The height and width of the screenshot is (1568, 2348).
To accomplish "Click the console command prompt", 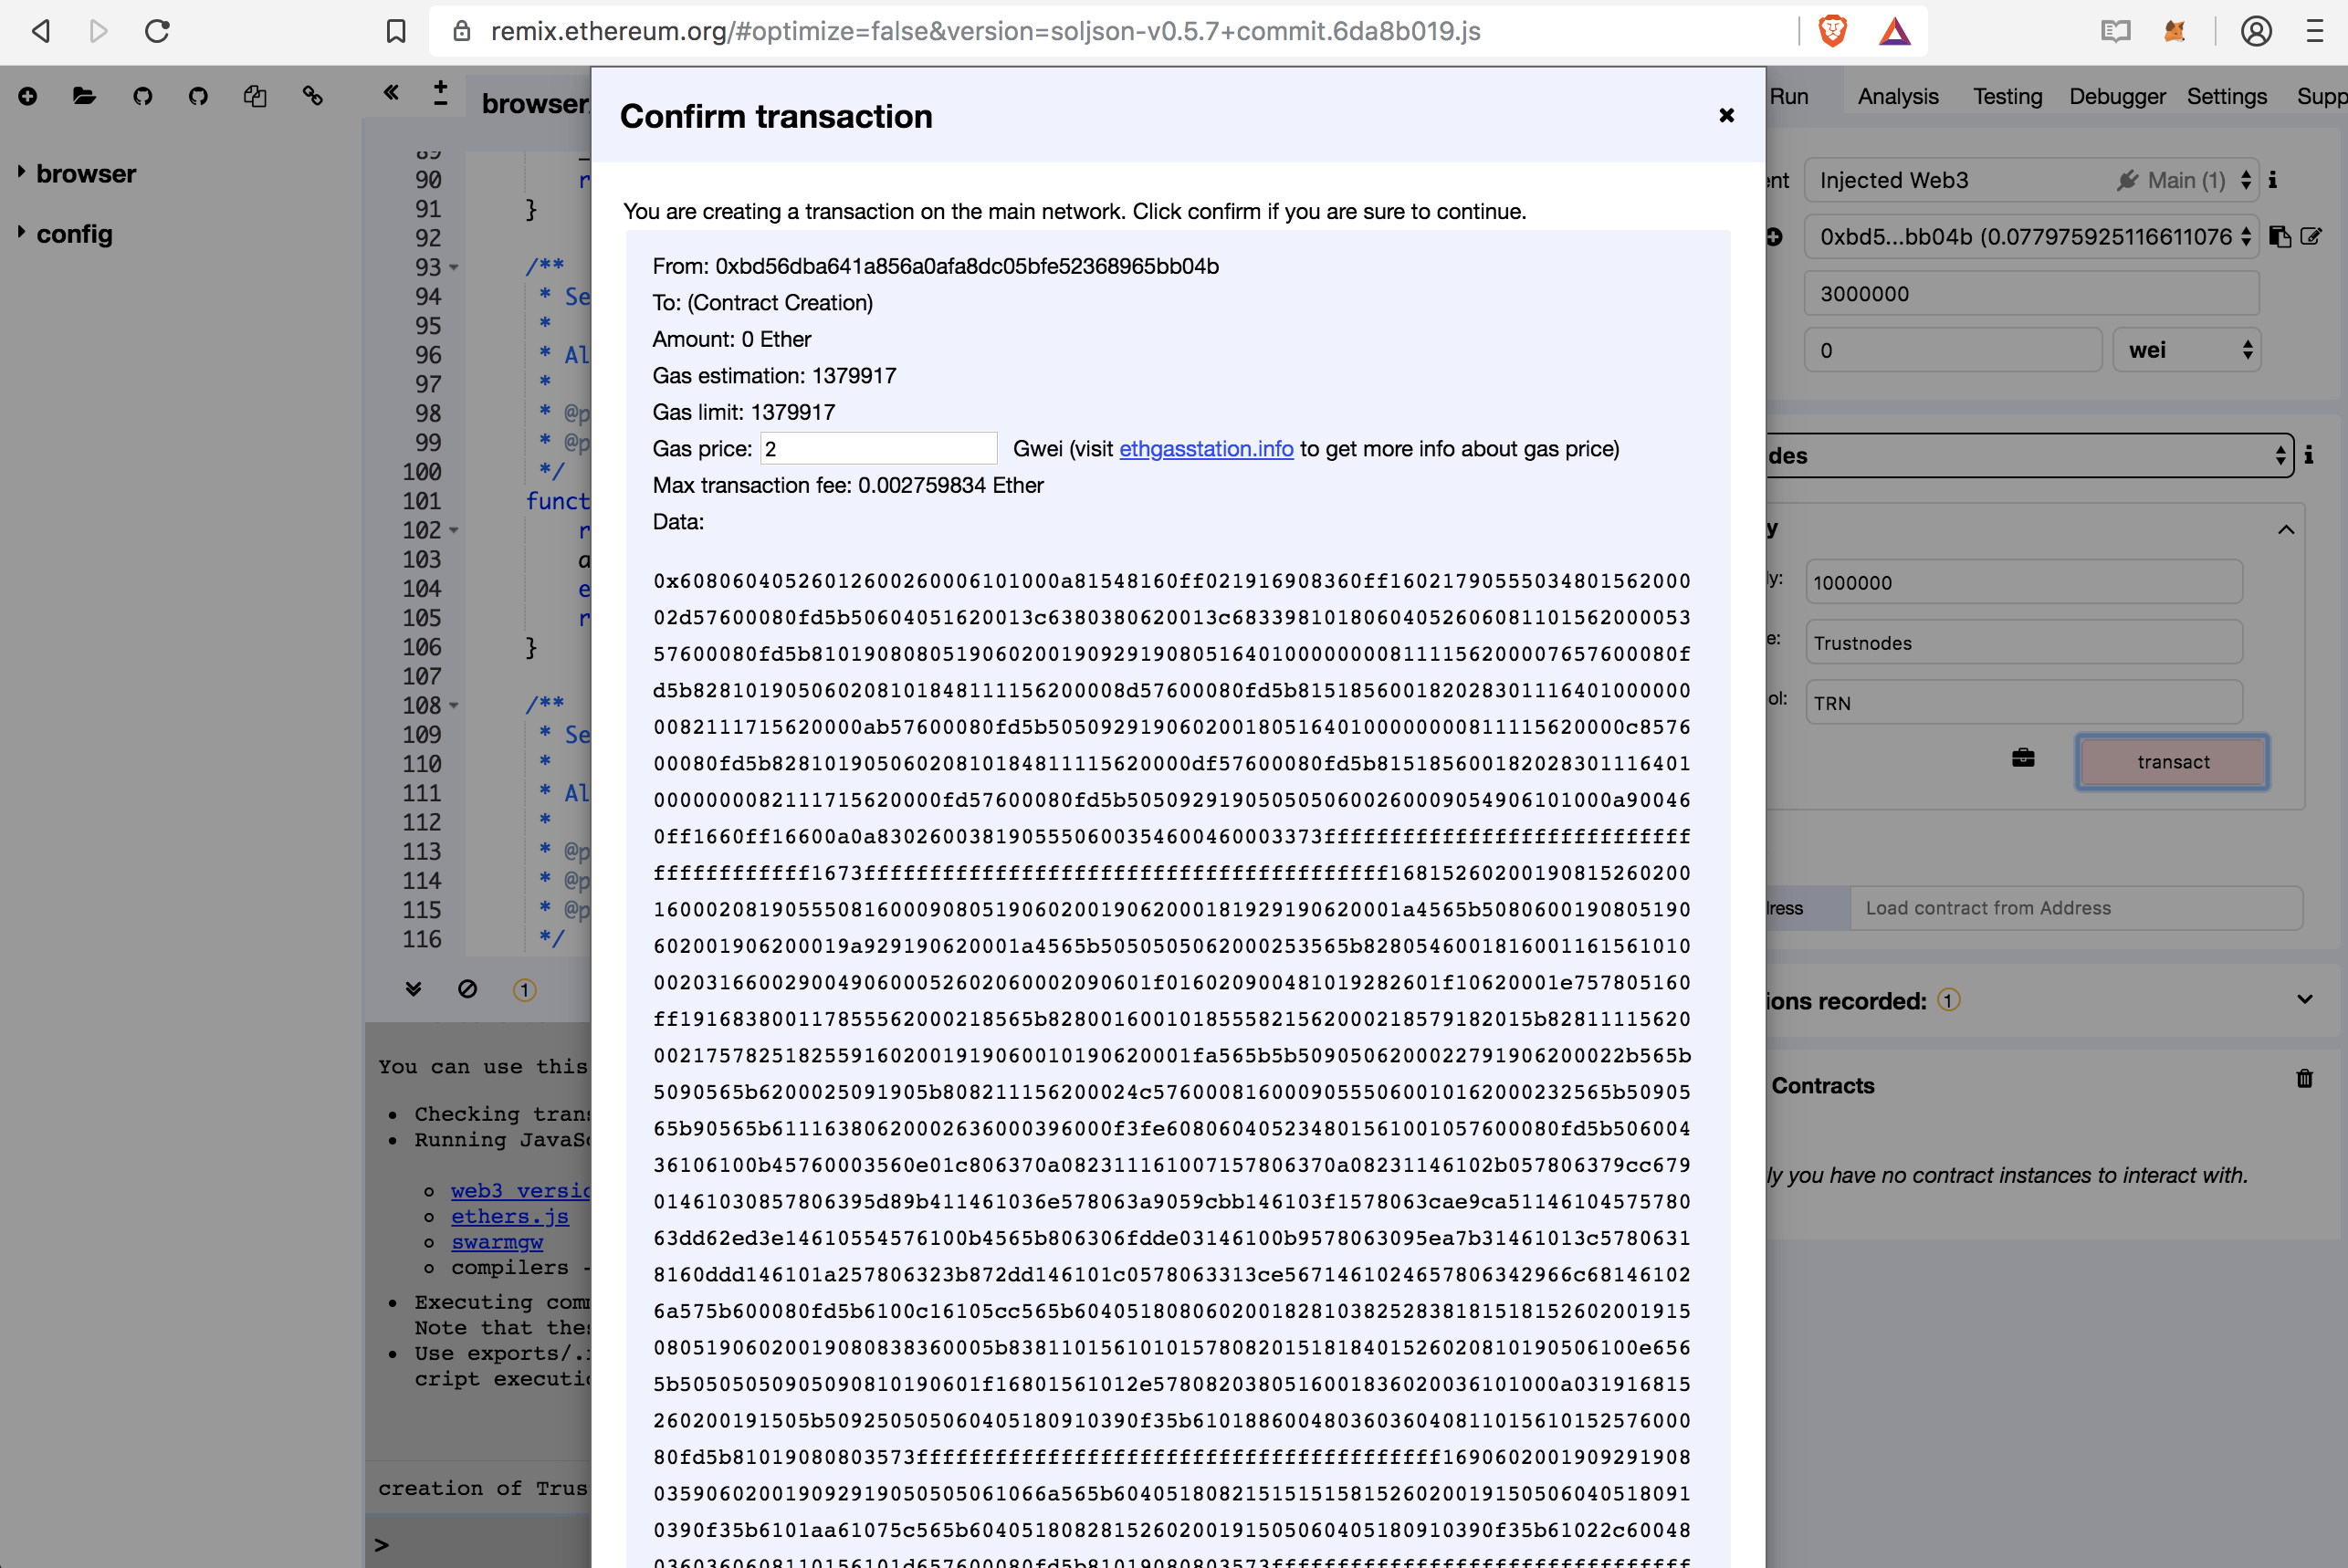I will pyautogui.click(x=381, y=1545).
